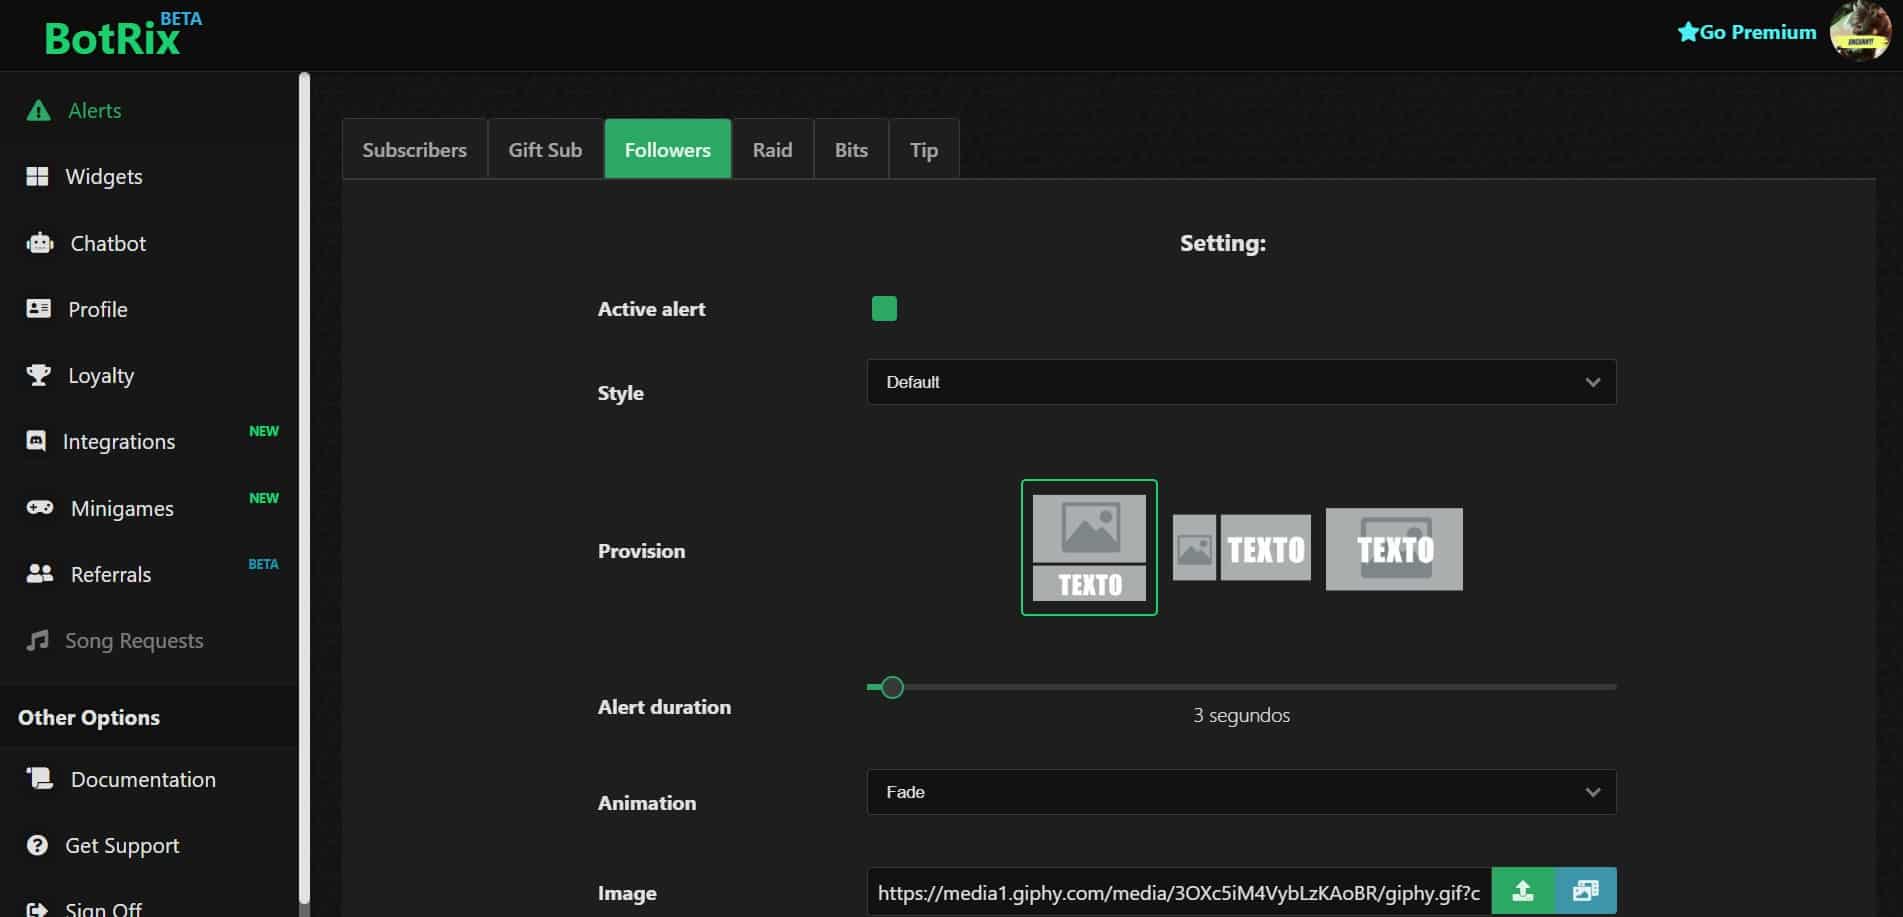The image size is (1903, 917).
Task: Open the Animation dropdown showing Fade
Action: point(1240,791)
